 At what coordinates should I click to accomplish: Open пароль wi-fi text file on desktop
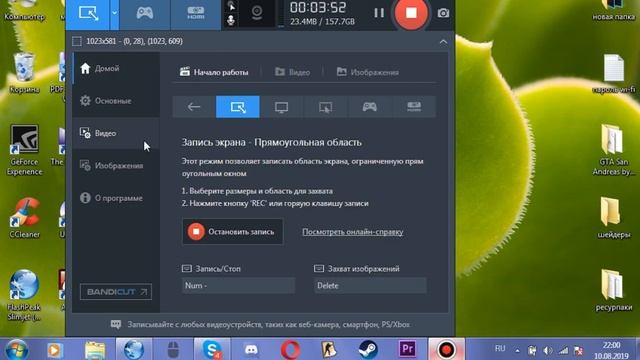pyautogui.click(x=614, y=74)
